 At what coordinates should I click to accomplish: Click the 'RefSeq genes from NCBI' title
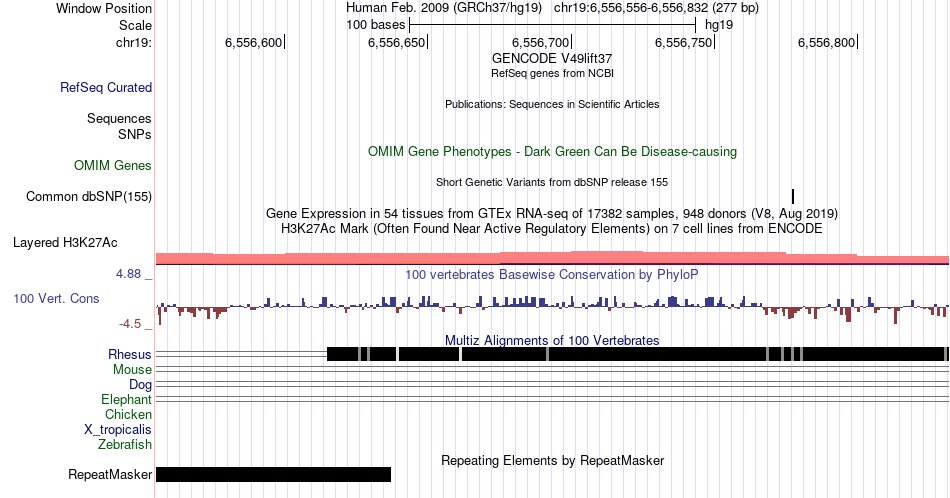[552, 73]
